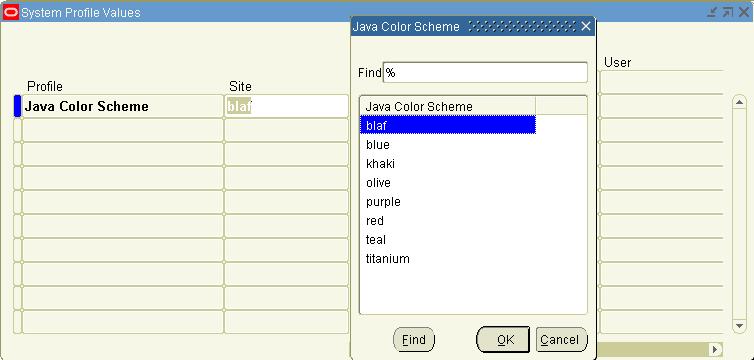Select olive in the color scheme list

(x=448, y=183)
